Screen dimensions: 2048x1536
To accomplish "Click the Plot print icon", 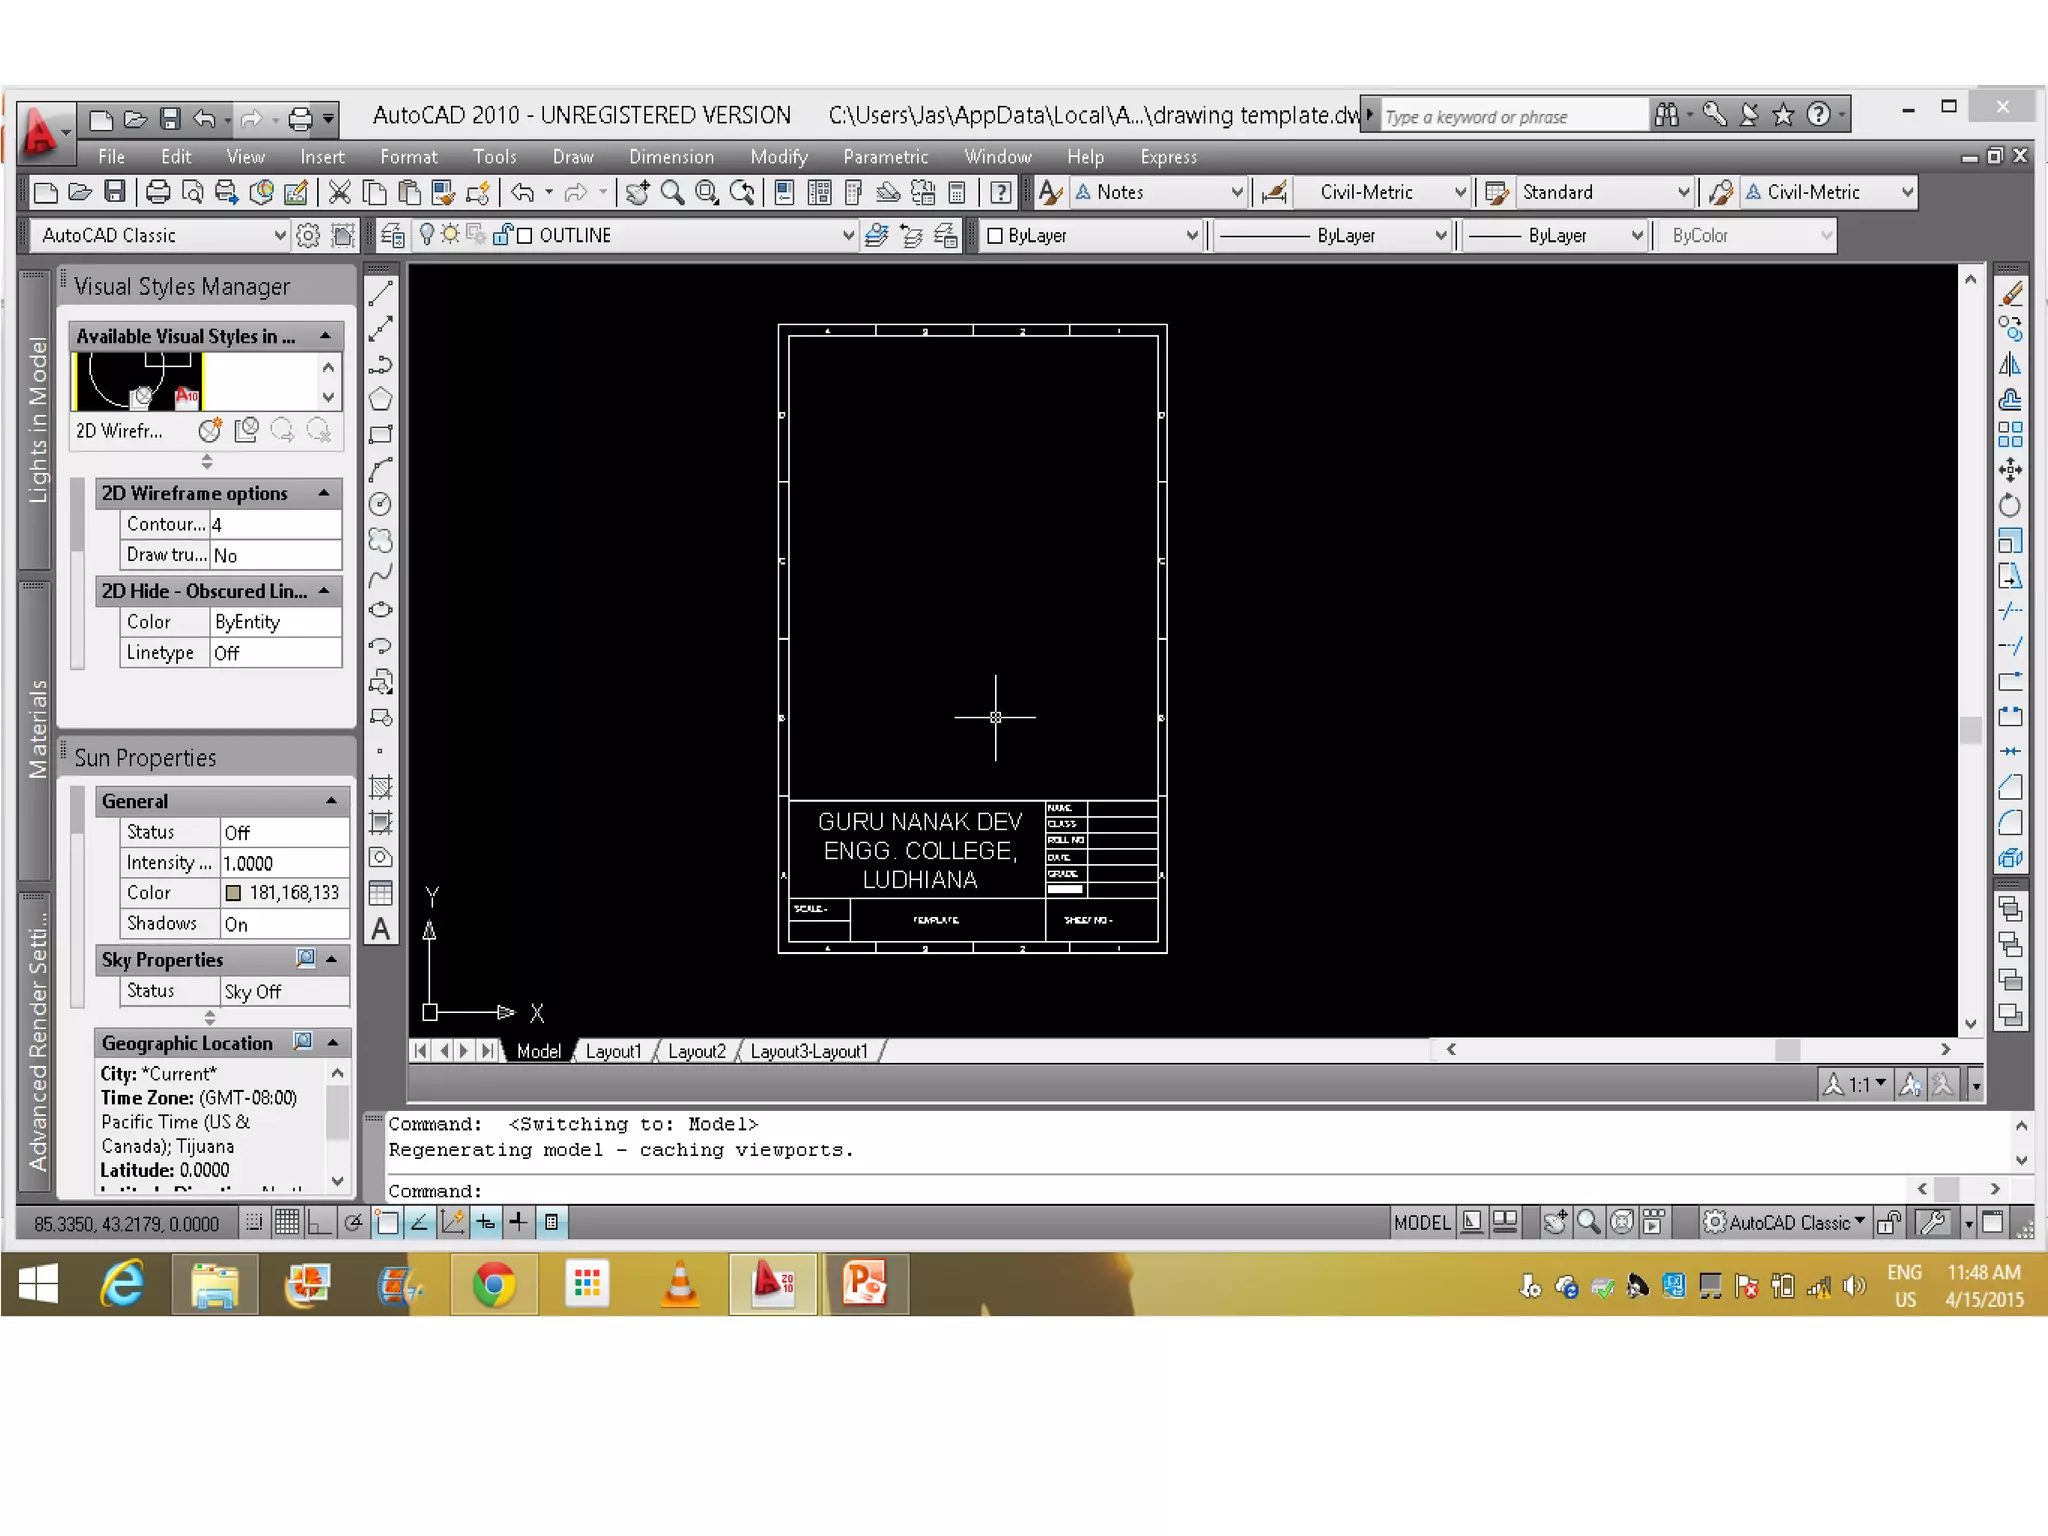I will click(x=158, y=192).
